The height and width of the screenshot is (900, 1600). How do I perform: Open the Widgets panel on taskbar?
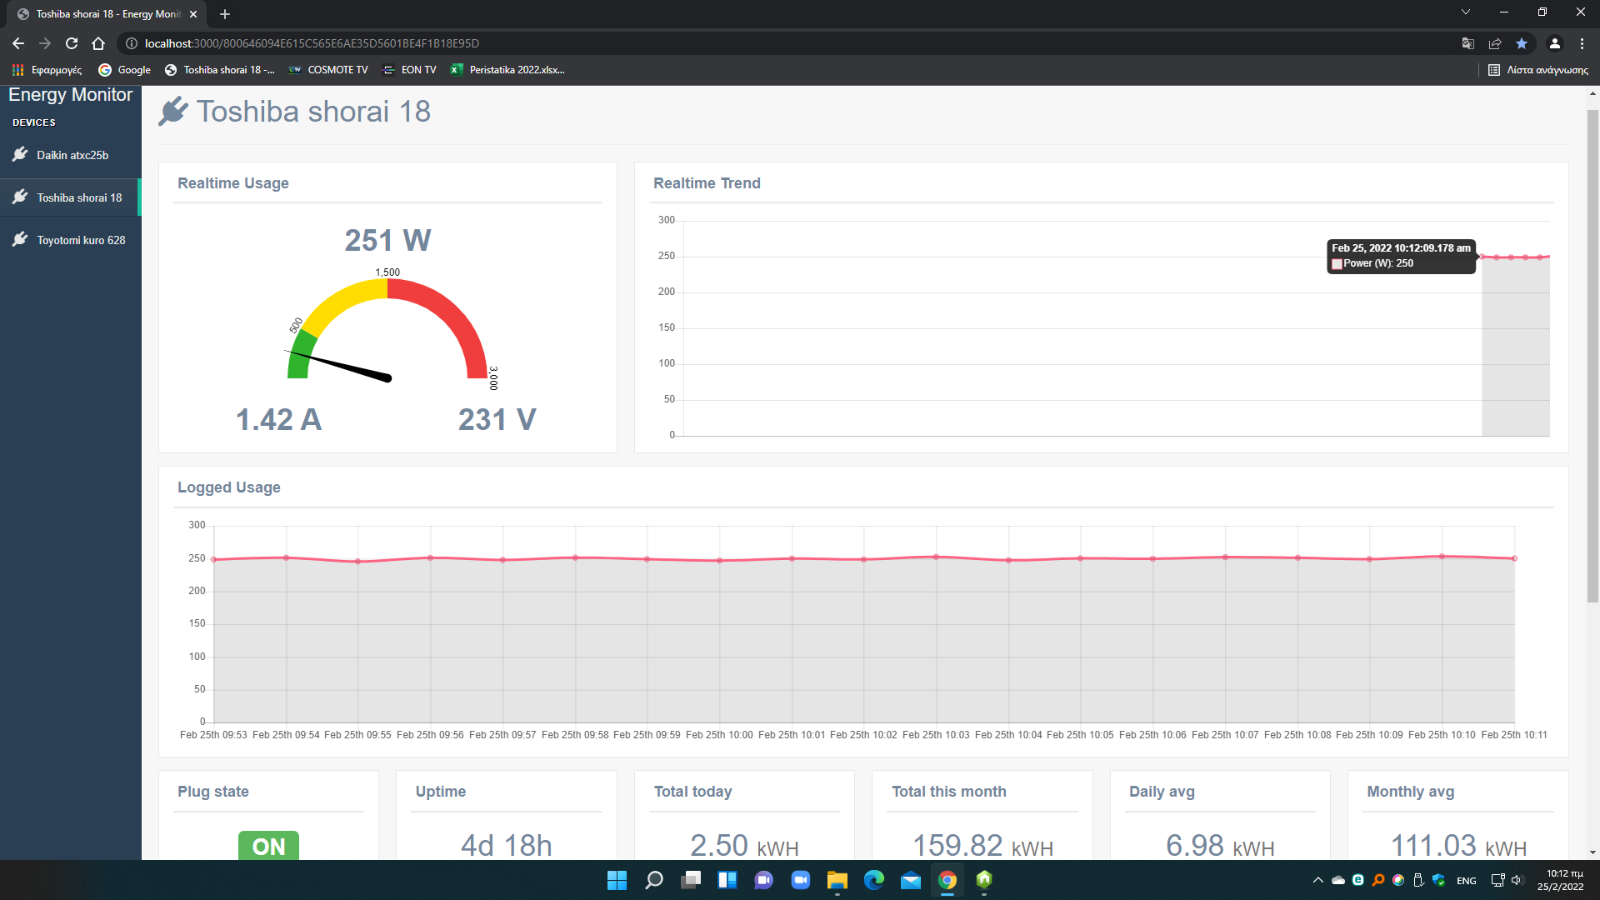click(728, 880)
